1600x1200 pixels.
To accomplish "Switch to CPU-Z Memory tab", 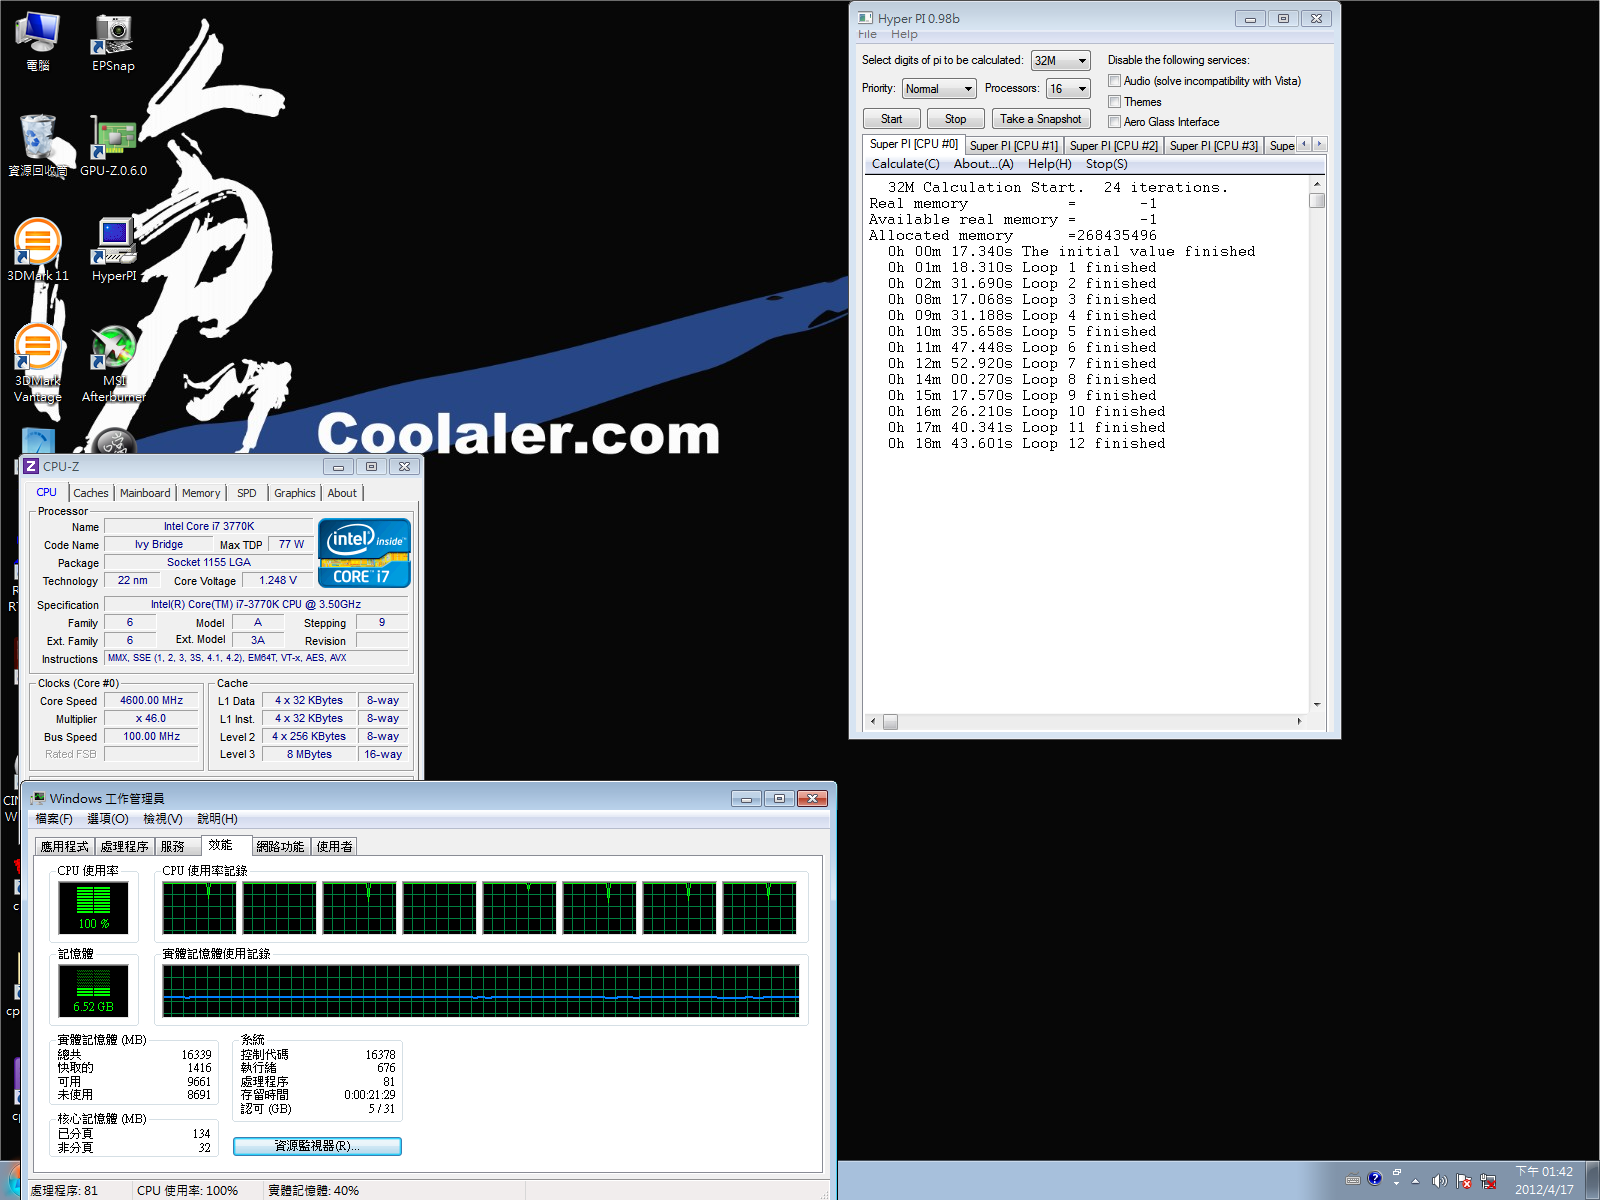I will pyautogui.click(x=201, y=493).
